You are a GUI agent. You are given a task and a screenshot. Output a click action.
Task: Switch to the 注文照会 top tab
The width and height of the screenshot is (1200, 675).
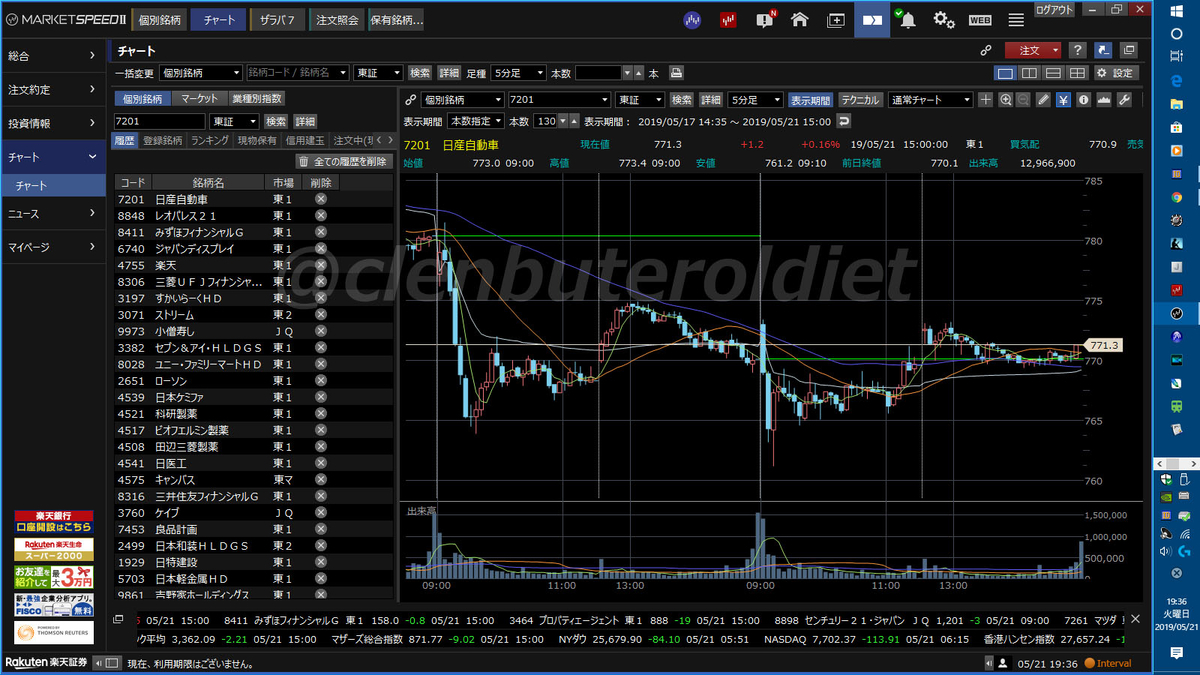click(x=336, y=19)
